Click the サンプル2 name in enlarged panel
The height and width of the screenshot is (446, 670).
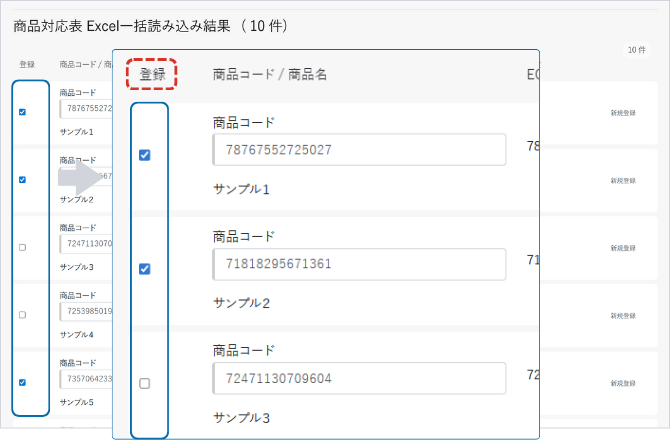241,303
